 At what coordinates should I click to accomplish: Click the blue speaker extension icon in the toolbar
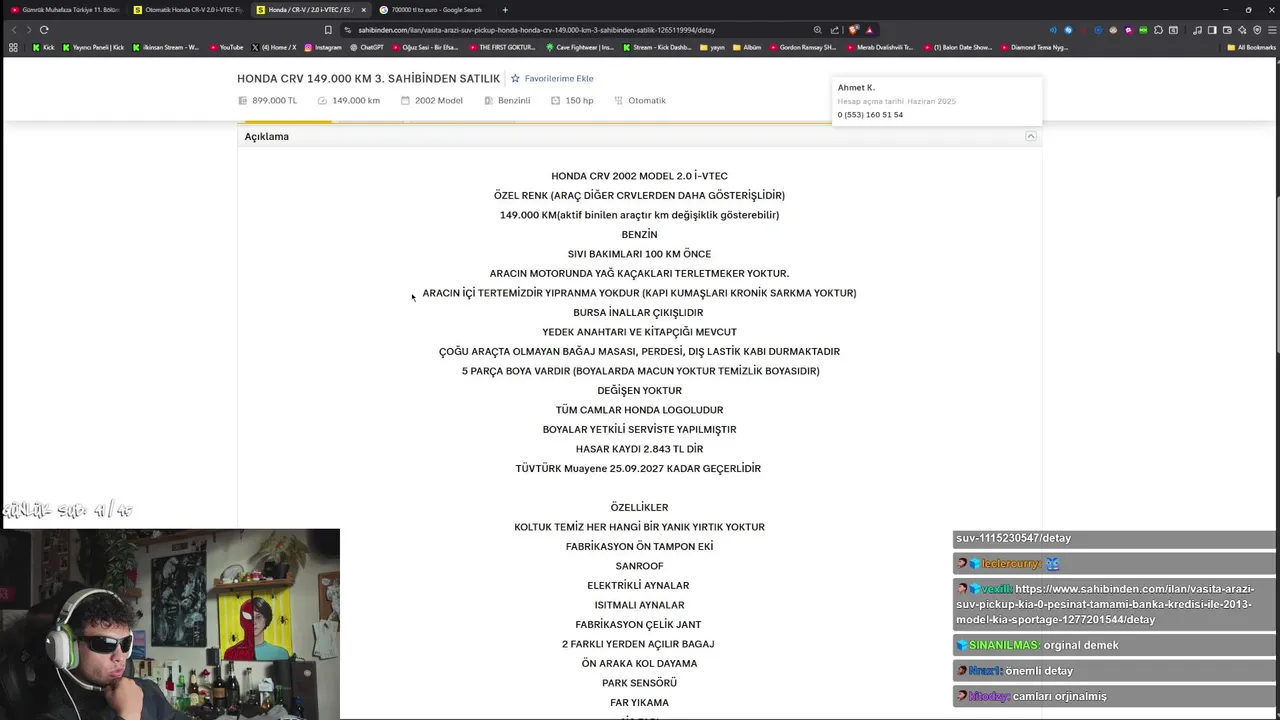1053,30
